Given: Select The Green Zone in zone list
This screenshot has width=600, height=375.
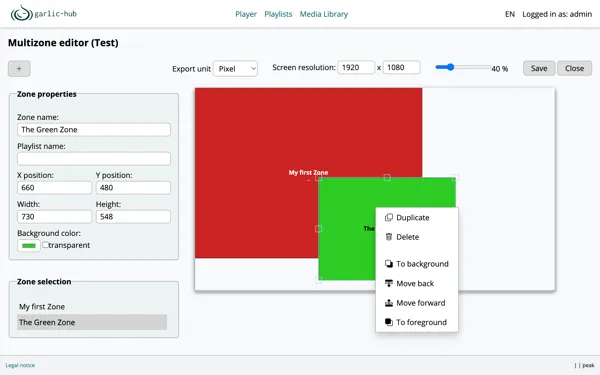Looking at the screenshot, I should click(92, 322).
